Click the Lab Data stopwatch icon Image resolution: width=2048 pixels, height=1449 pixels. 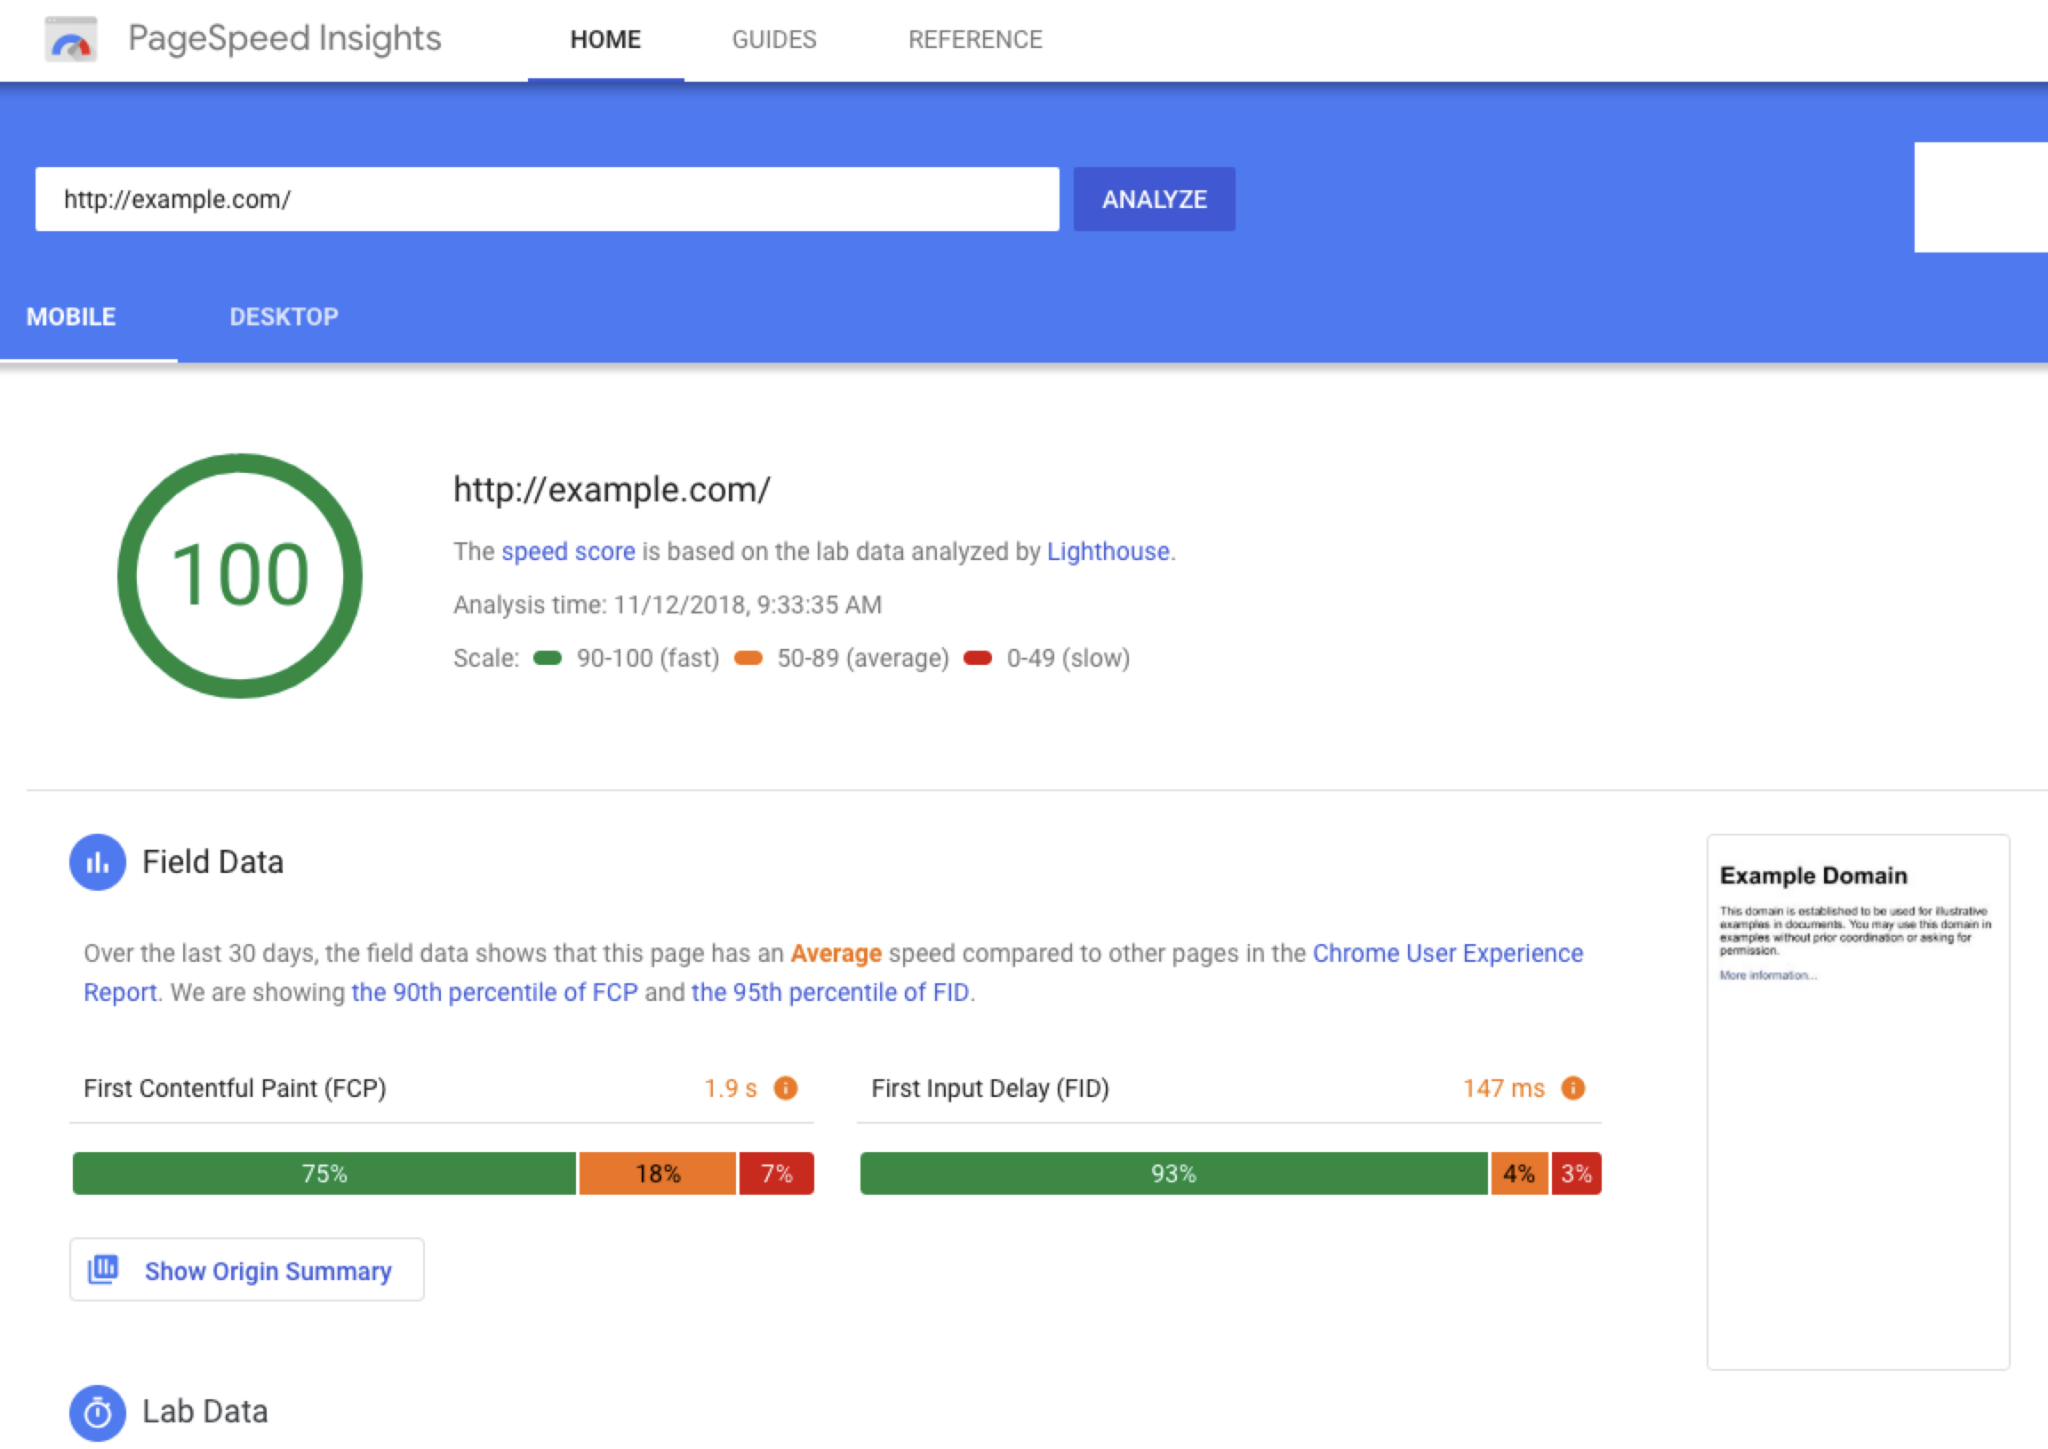97,1413
